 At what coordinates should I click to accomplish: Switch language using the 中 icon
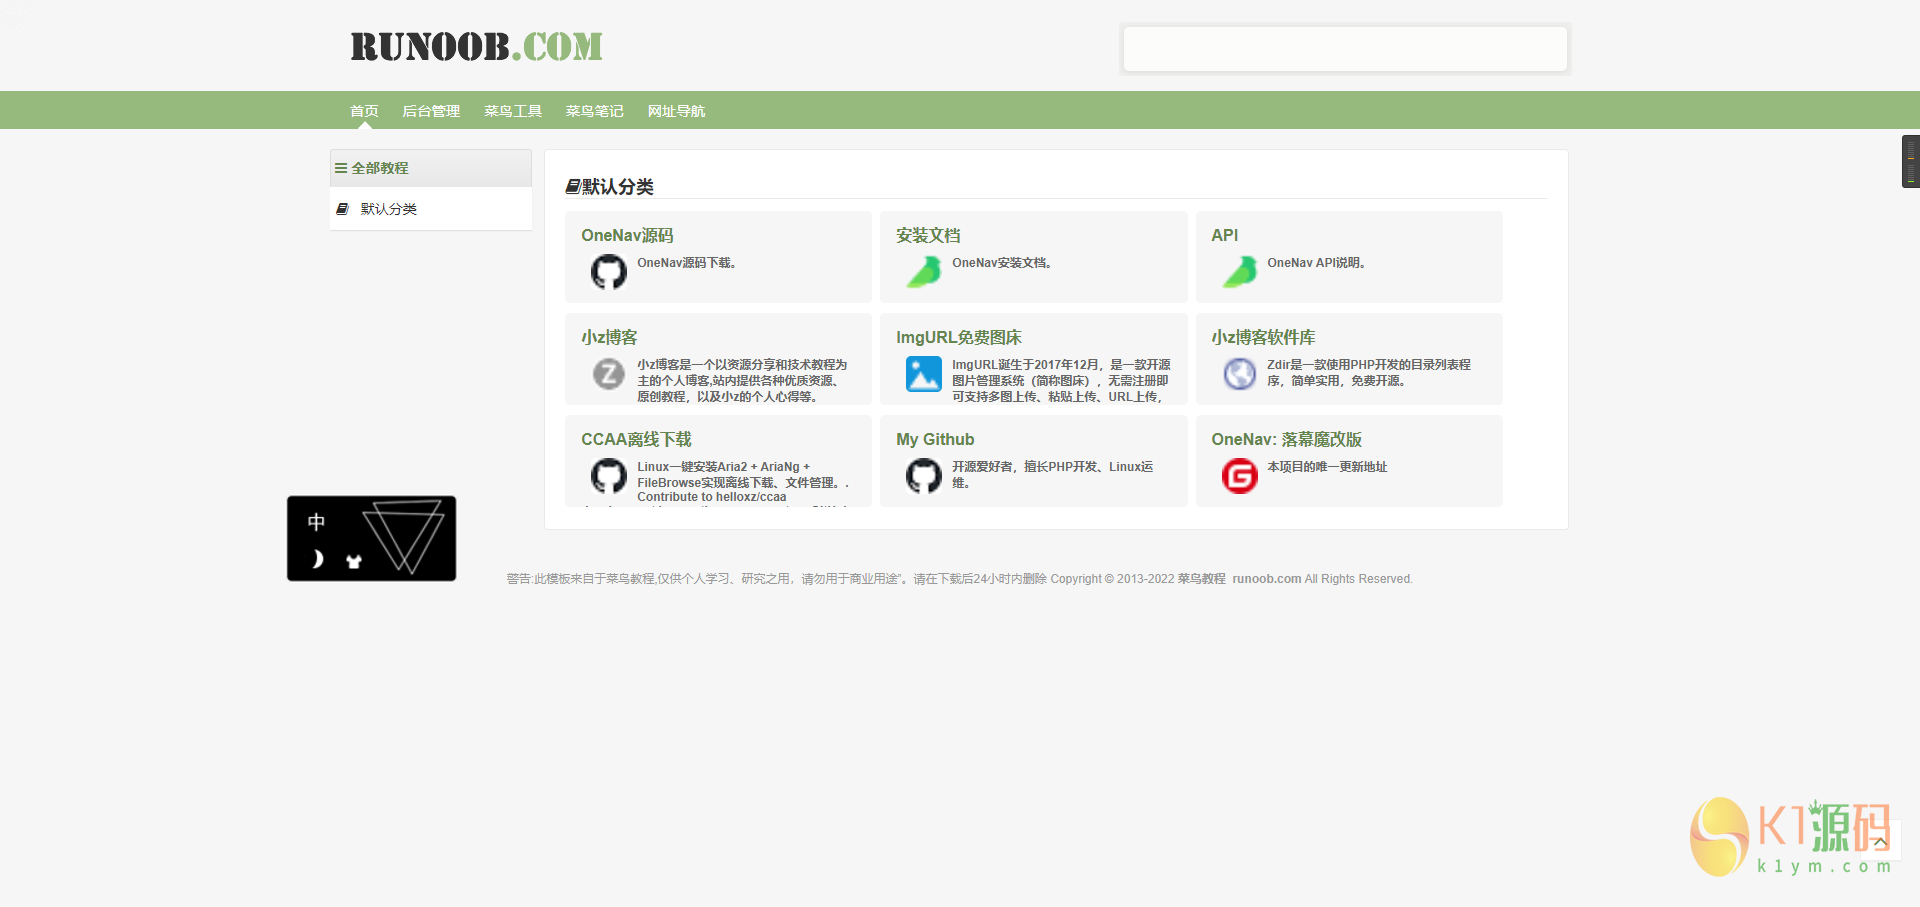point(316,522)
